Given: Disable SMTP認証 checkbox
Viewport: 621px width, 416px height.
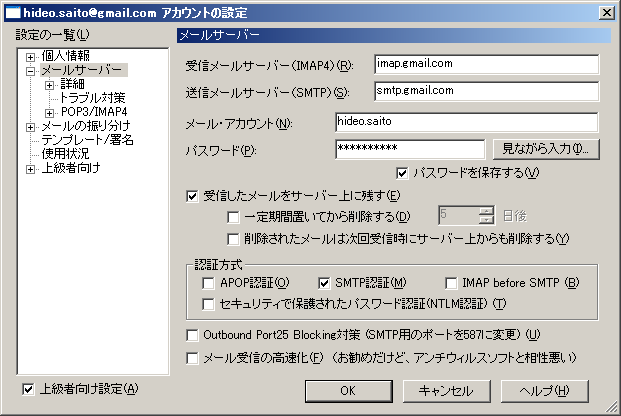Looking at the screenshot, I should (325, 283).
